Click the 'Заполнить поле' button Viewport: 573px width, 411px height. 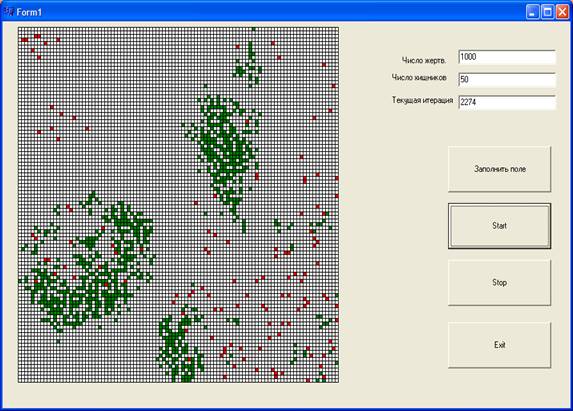500,169
